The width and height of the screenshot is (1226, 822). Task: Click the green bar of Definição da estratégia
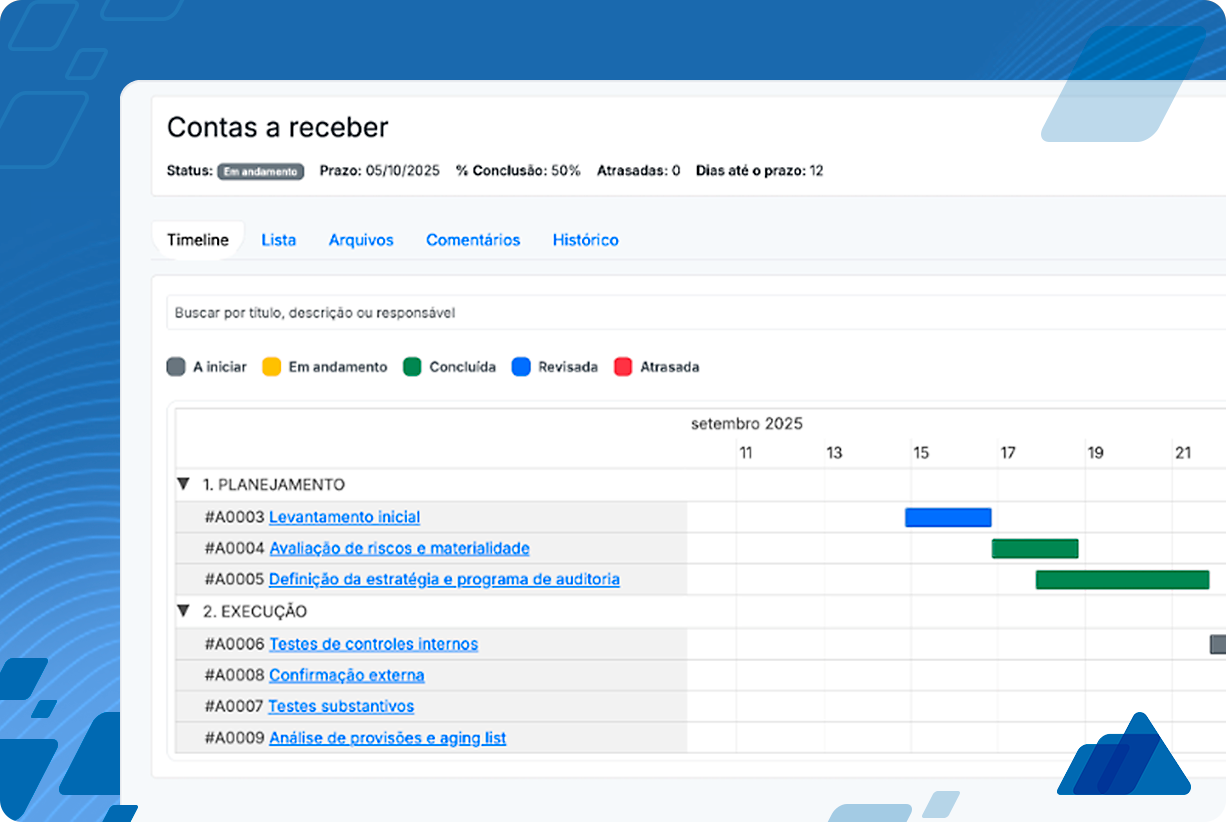(x=1122, y=579)
